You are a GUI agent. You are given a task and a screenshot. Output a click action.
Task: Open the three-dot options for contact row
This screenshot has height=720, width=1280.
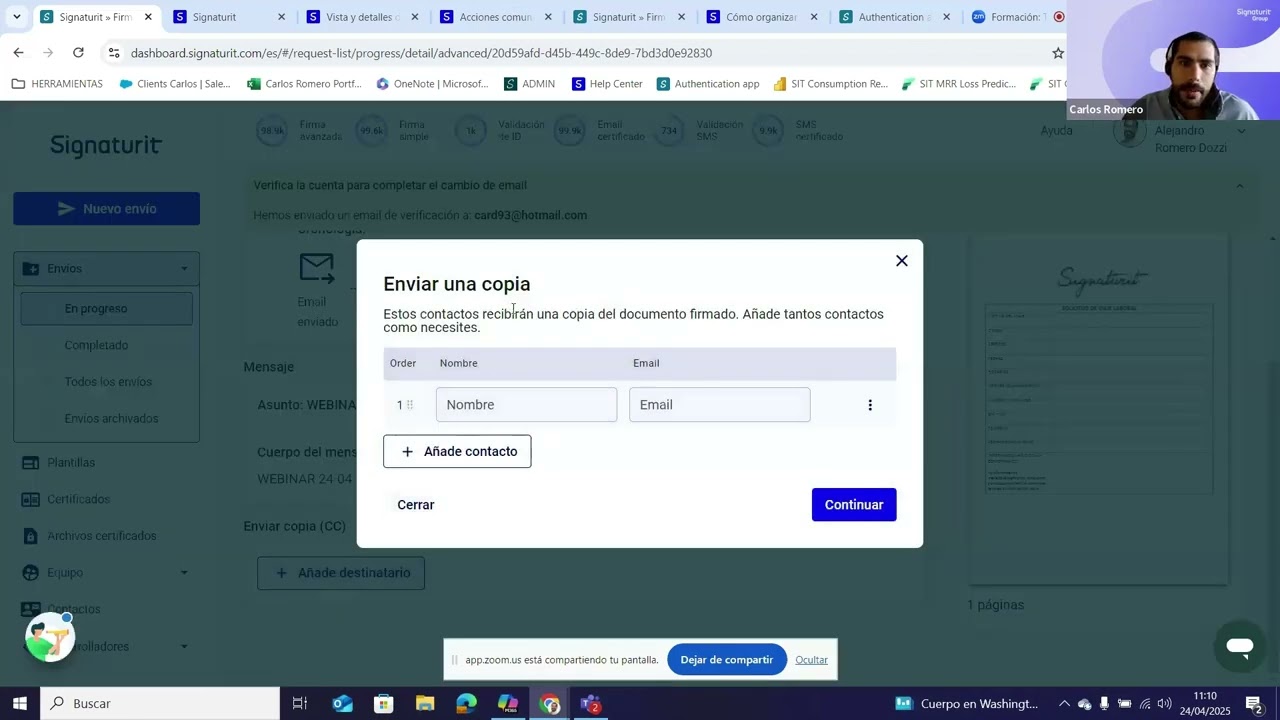pos(870,405)
